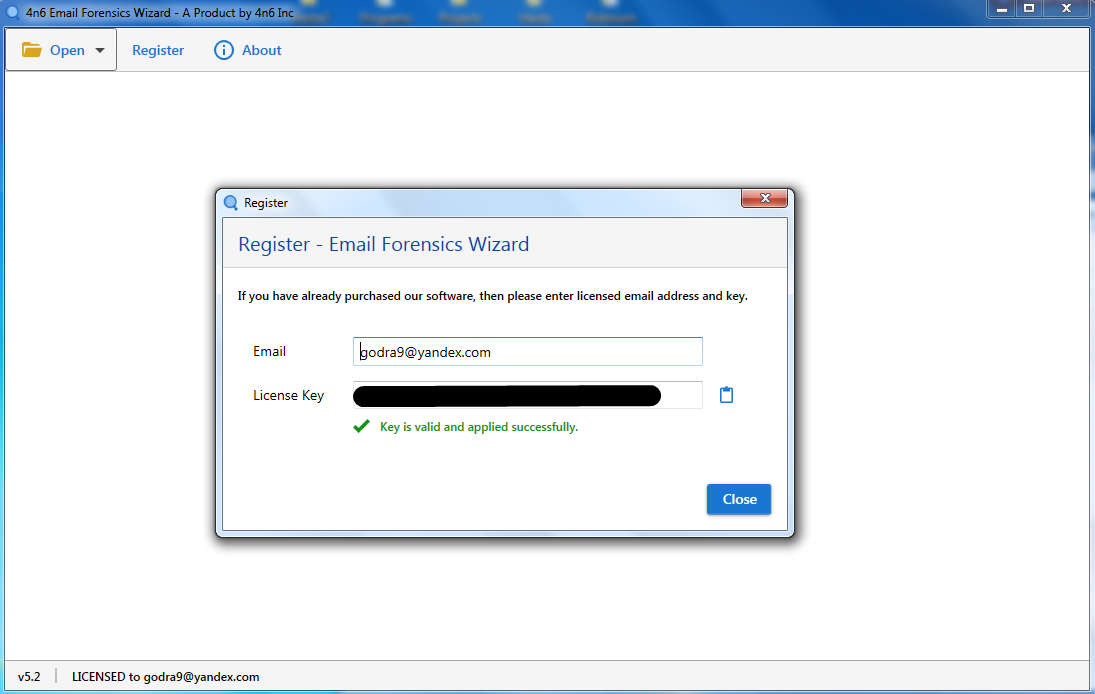Click the 'LICENSED to godra9@yandex.com' status text
Image resolution: width=1095 pixels, height=694 pixels.
166,677
